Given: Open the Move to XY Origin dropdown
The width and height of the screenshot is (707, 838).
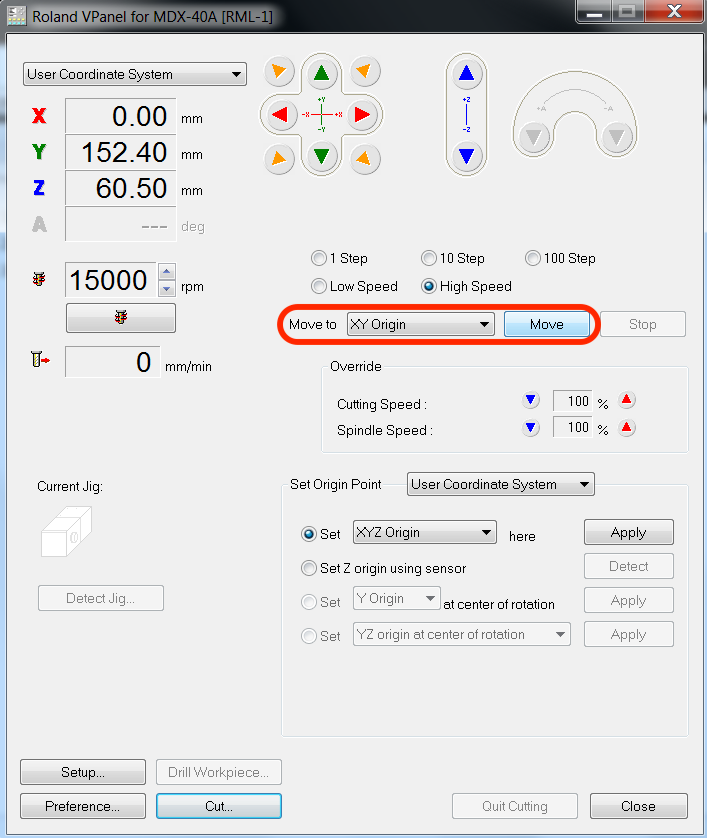Looking at the screenshot, I should coord(421,324).
